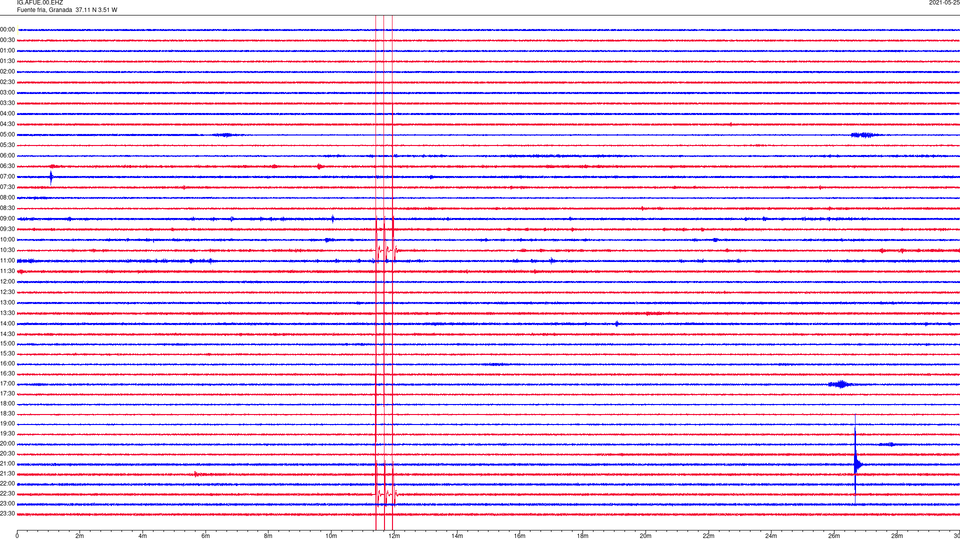The height and width of the screenshot is (540, 960).
Task: Click the 14m axis tick label
Action: pos(457,536)
